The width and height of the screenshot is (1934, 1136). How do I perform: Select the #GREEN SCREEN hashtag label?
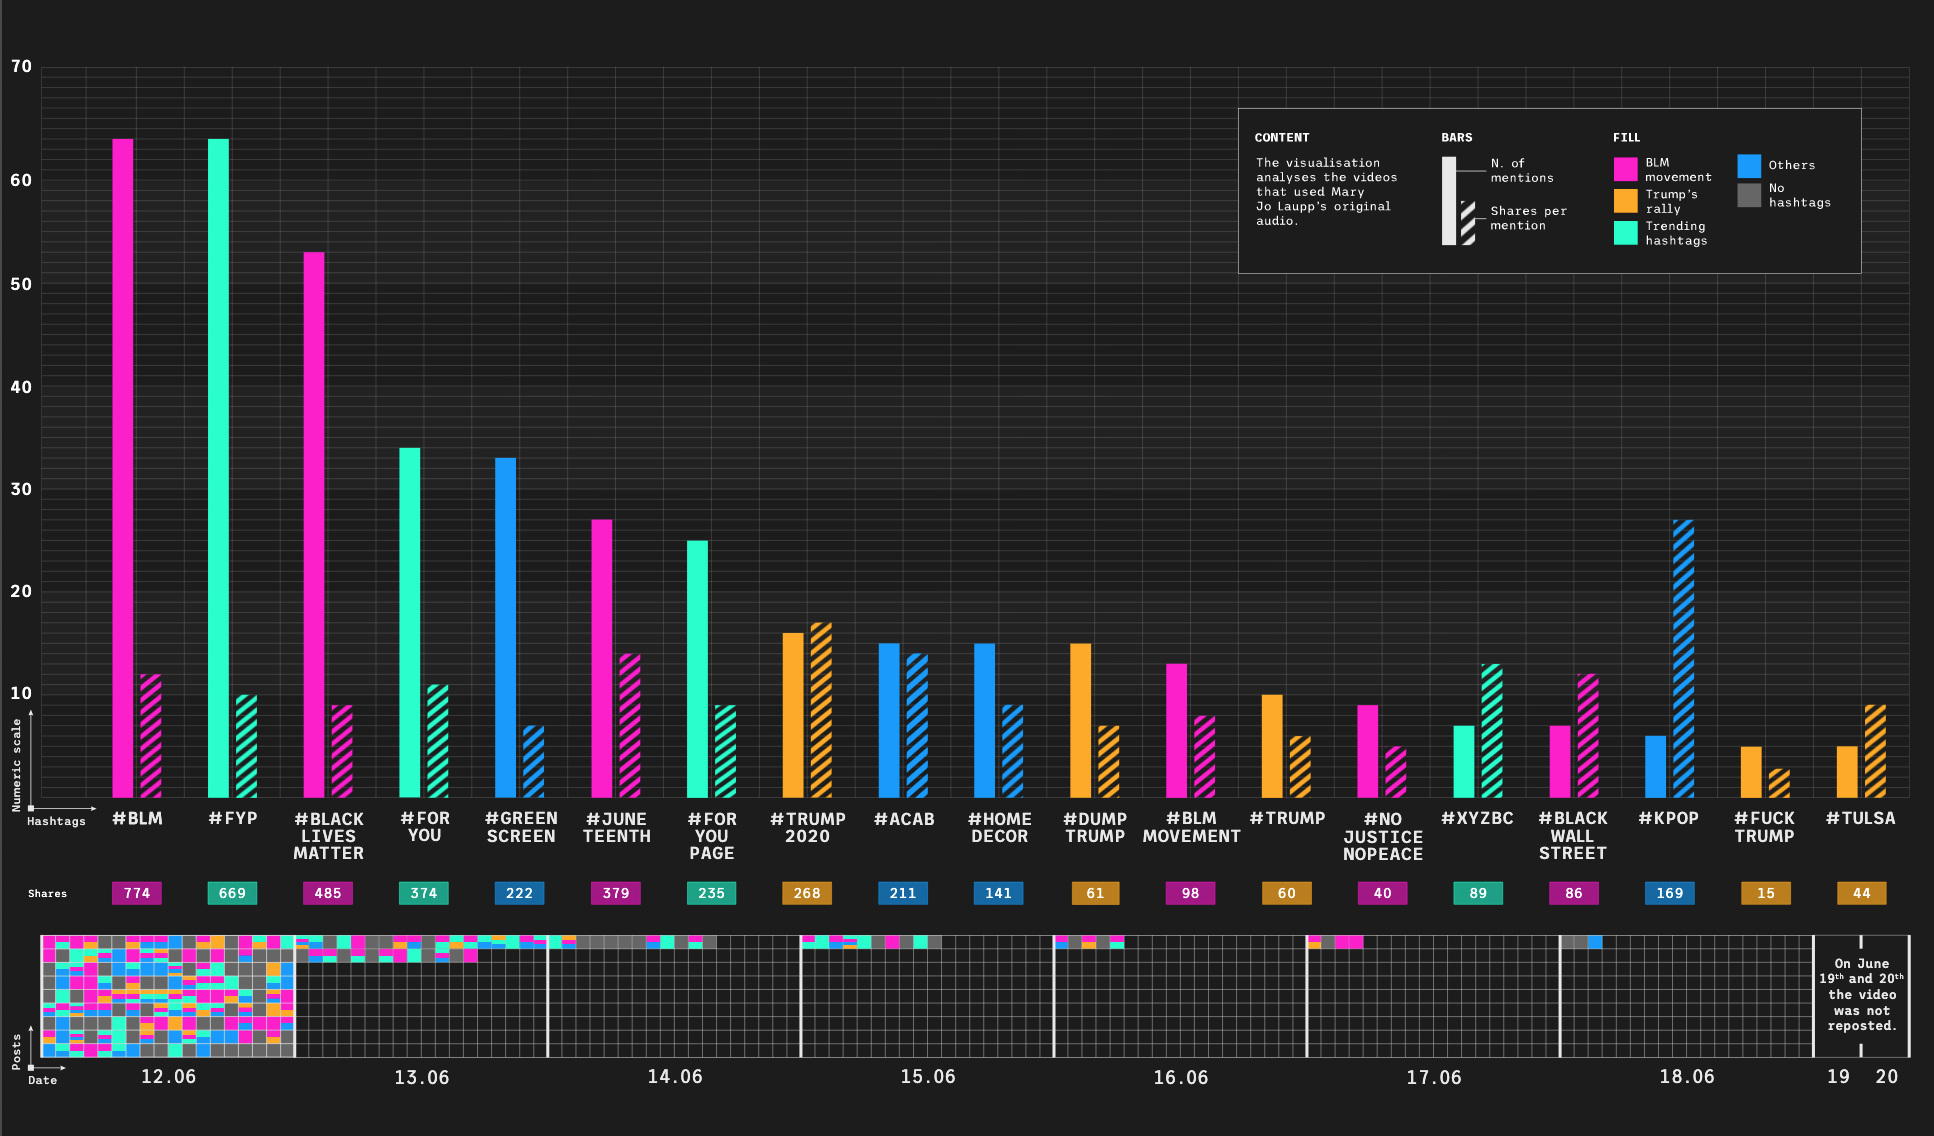coord(520,827)
